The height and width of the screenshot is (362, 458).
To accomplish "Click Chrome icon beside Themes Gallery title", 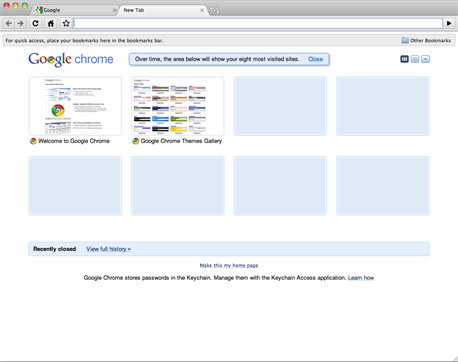I will click(x=136, y=141).
